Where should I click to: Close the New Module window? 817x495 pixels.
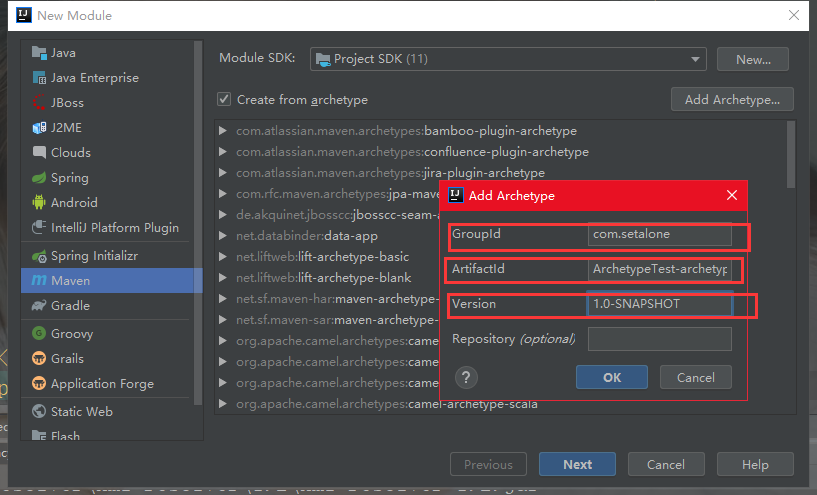pyautogui.click(x=794, y=15)
